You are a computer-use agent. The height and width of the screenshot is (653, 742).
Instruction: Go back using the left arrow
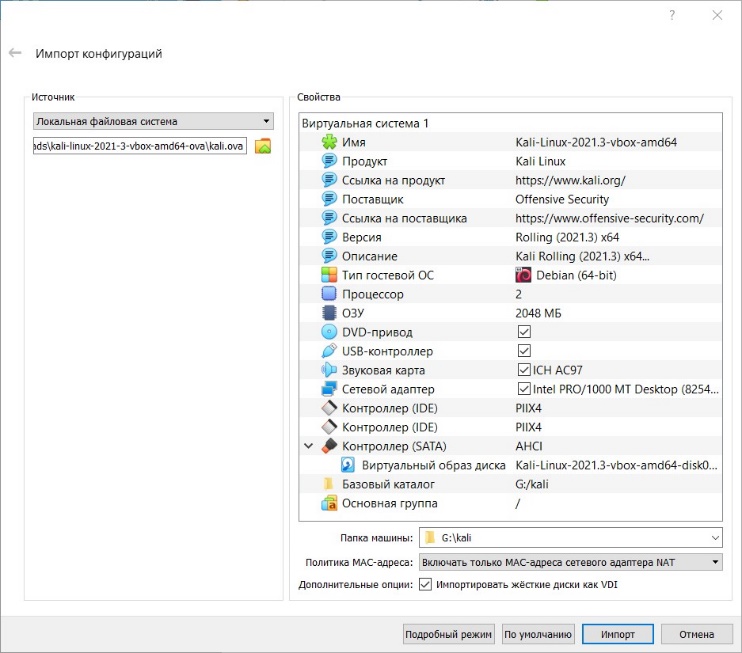tap(15, 53)
